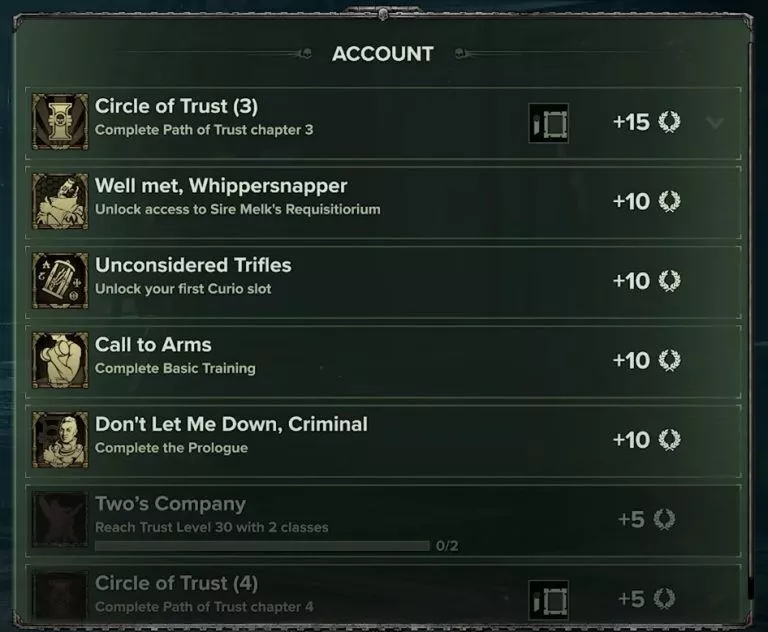
Task: Click the +10 score on Call to Arms
Action: tap(631, 360)
